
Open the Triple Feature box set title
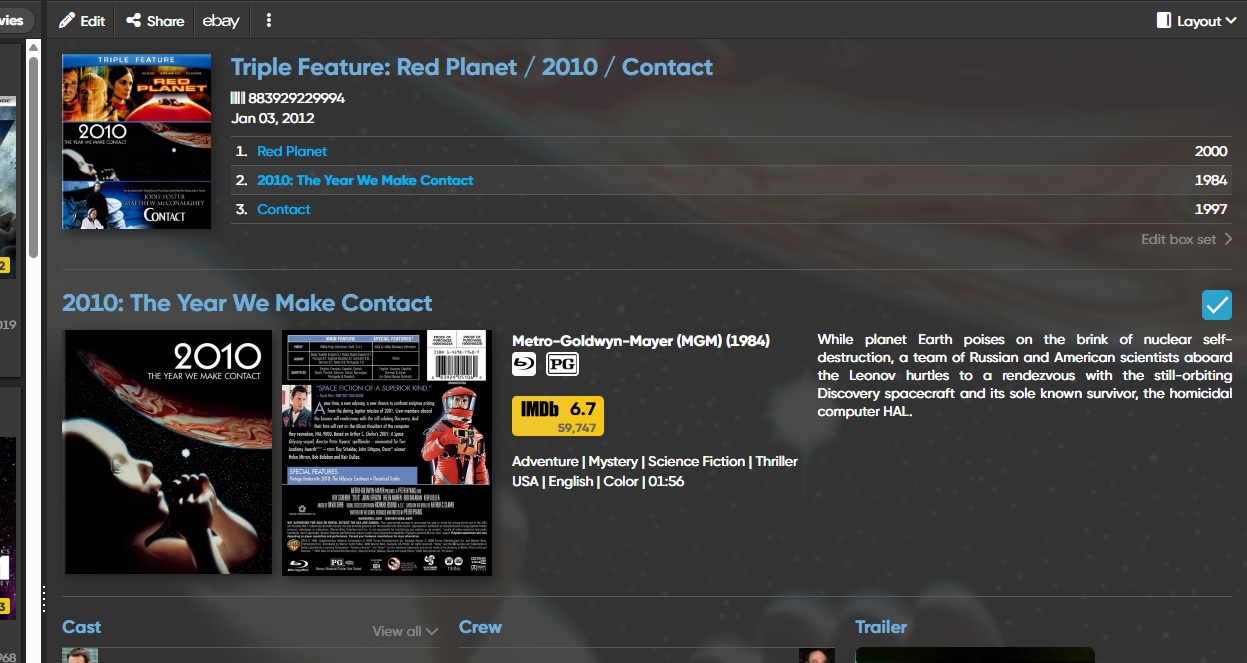(472, 67)
